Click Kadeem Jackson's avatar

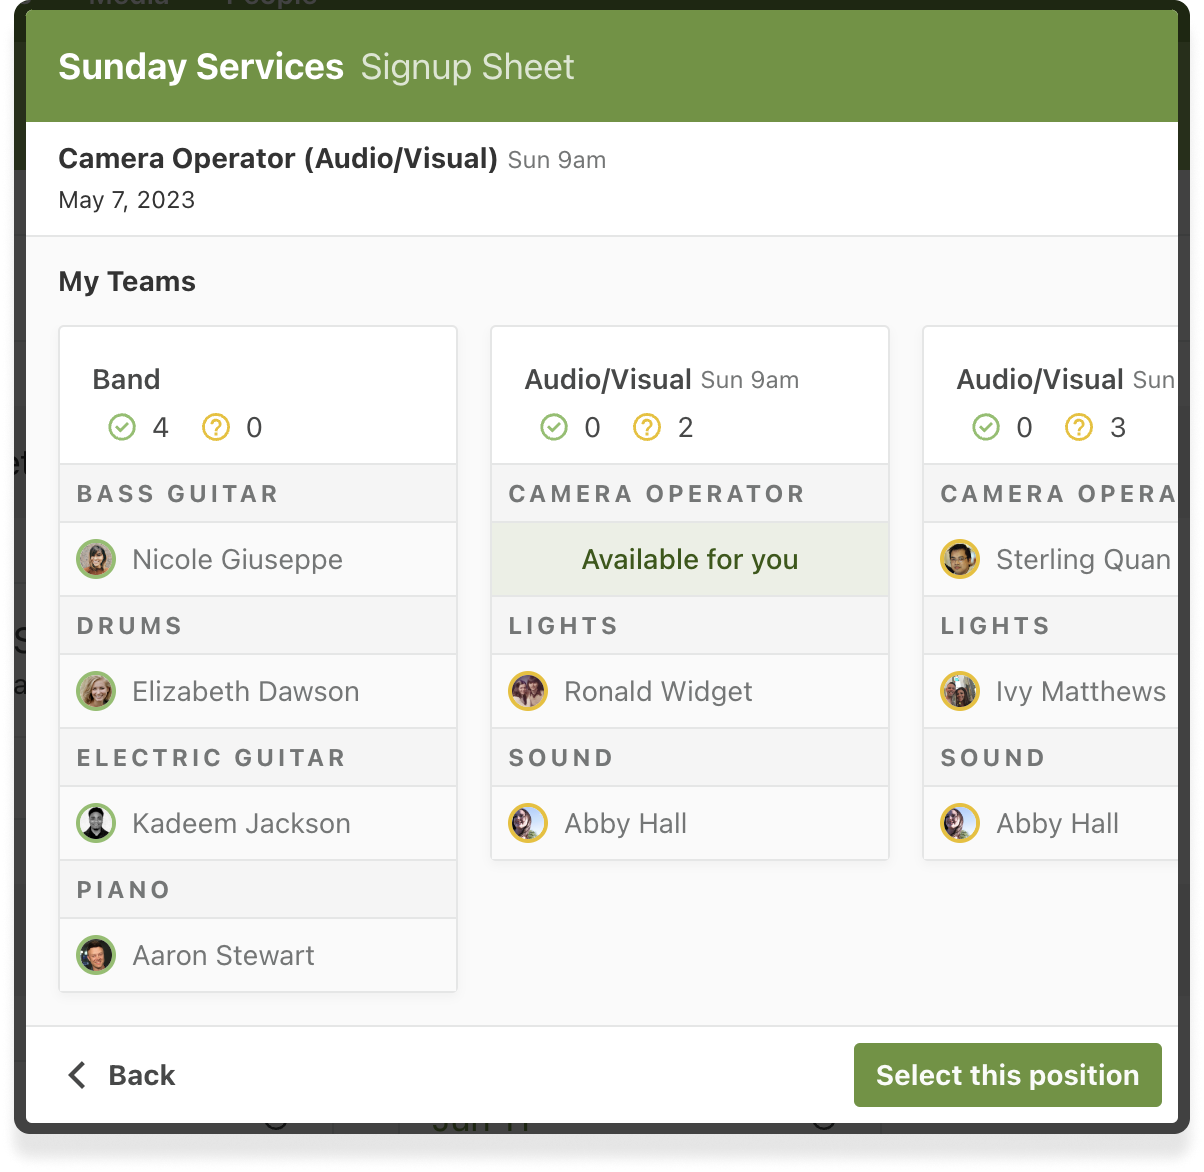point(96,824)
